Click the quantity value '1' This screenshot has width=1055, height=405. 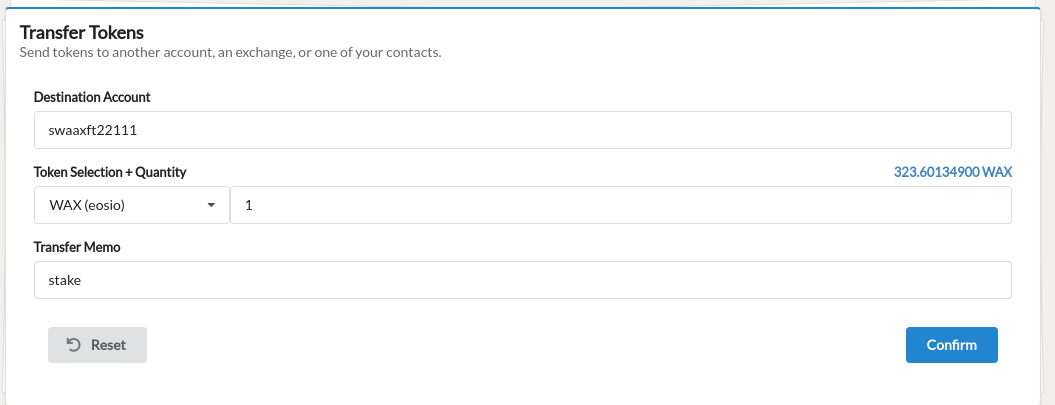point(248,206)
